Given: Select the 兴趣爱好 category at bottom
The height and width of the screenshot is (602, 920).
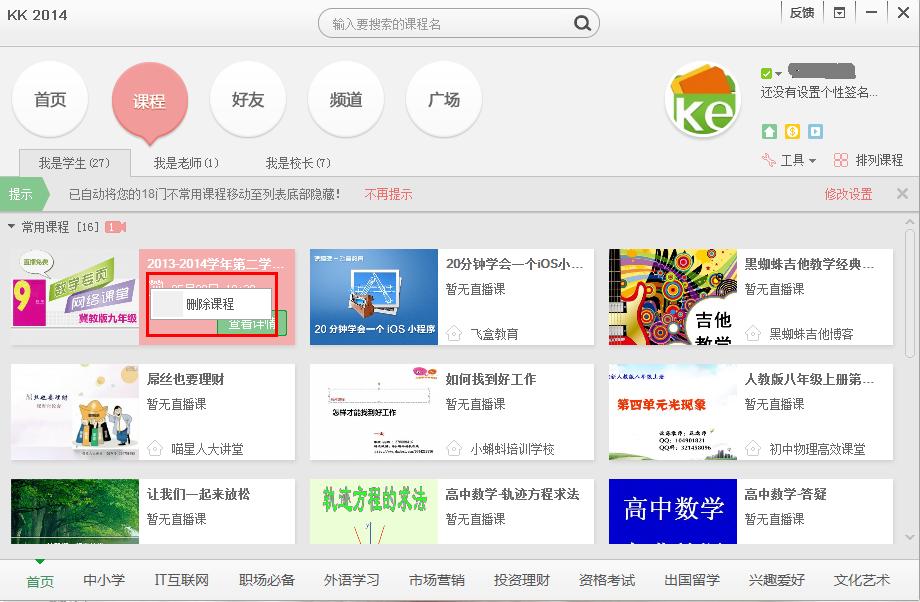Looking at the screenshot, I should (x=777, y=580).
